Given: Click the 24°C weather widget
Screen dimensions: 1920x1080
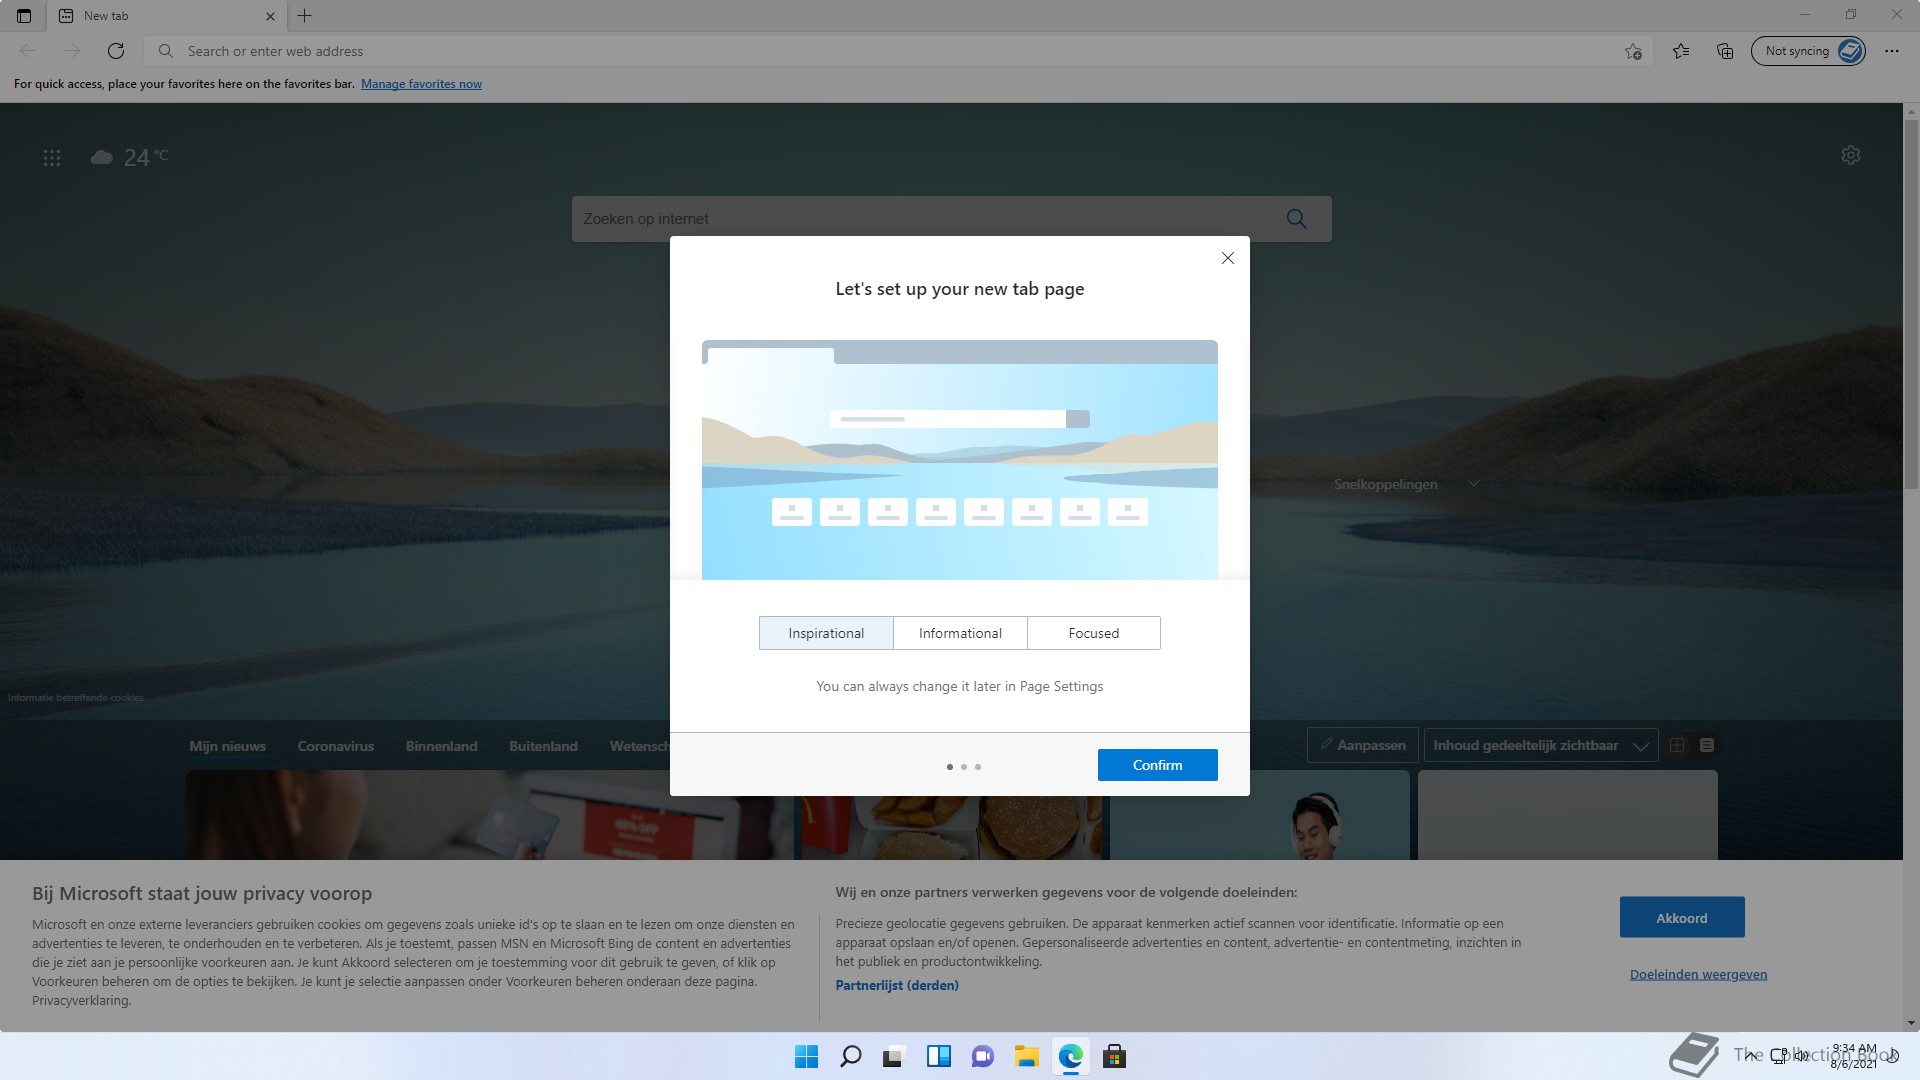Looking at the screenshot, I should pyautogui.click(x=130, y=157).
